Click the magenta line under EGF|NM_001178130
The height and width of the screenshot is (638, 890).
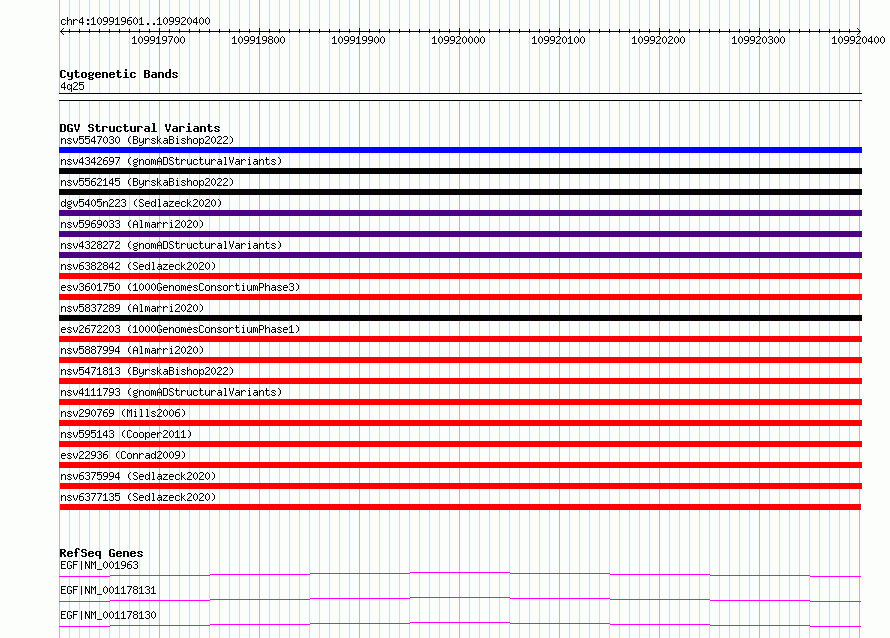(460, 624)
